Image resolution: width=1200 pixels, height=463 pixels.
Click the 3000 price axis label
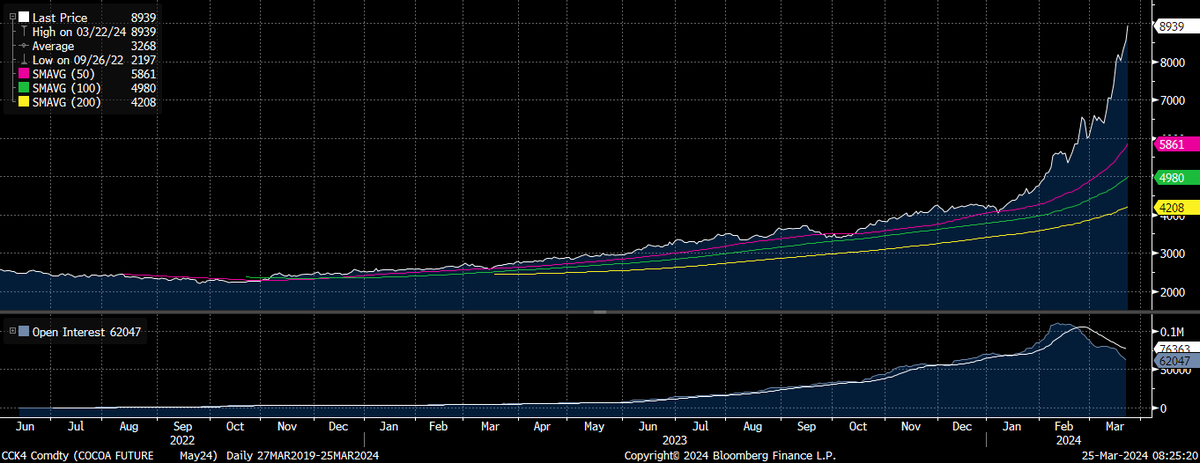coord(1171,254)
